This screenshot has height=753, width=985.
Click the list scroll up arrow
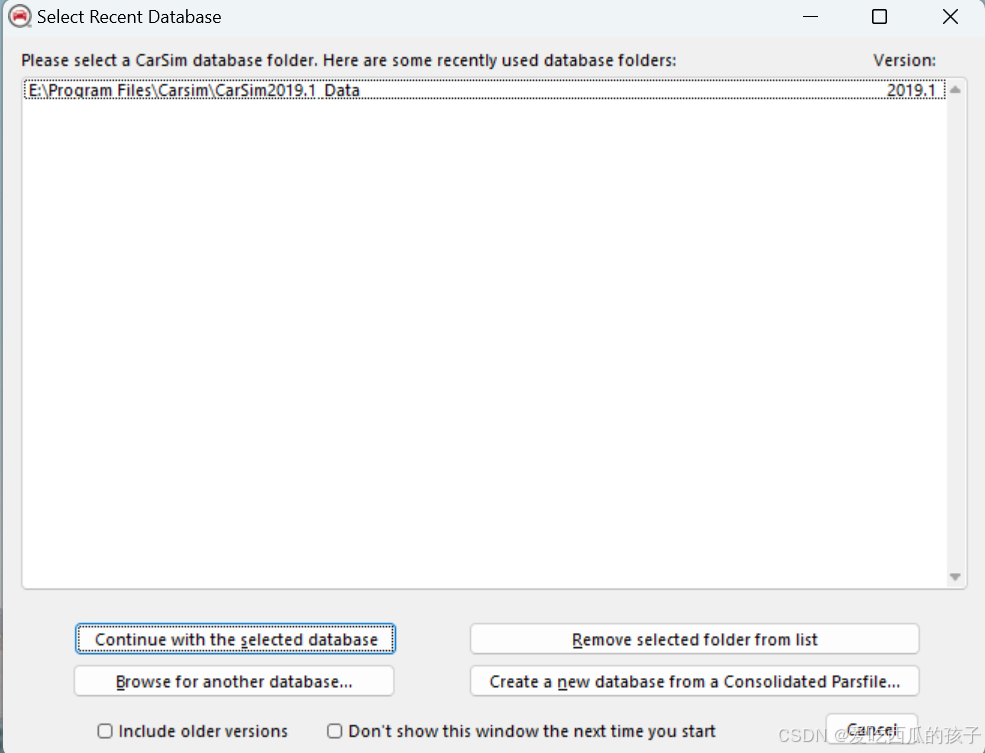(x=955, y=90)
